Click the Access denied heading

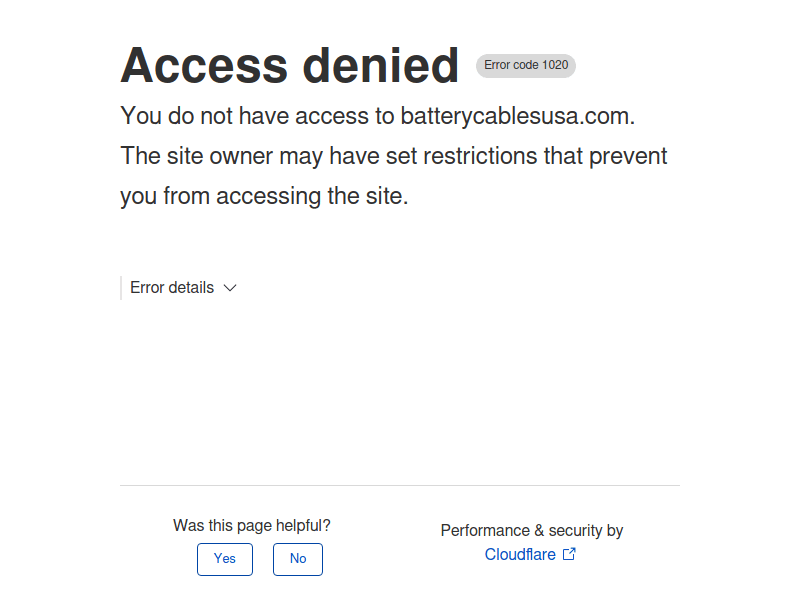(x=288, y=65)
